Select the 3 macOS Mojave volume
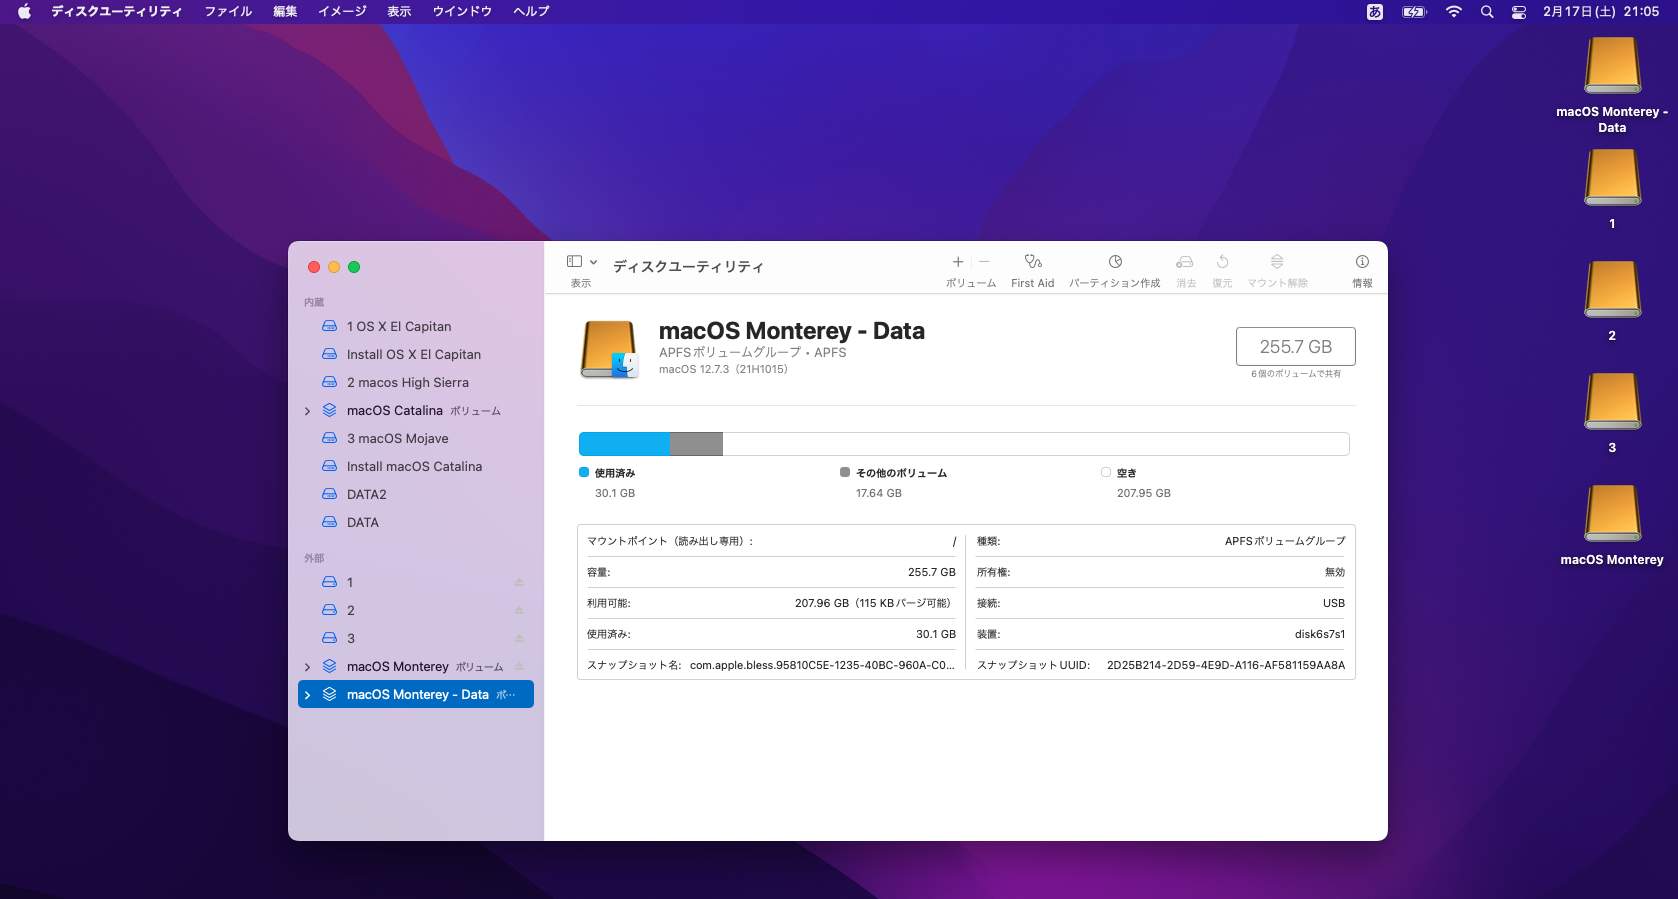 [x=416, y=438]
